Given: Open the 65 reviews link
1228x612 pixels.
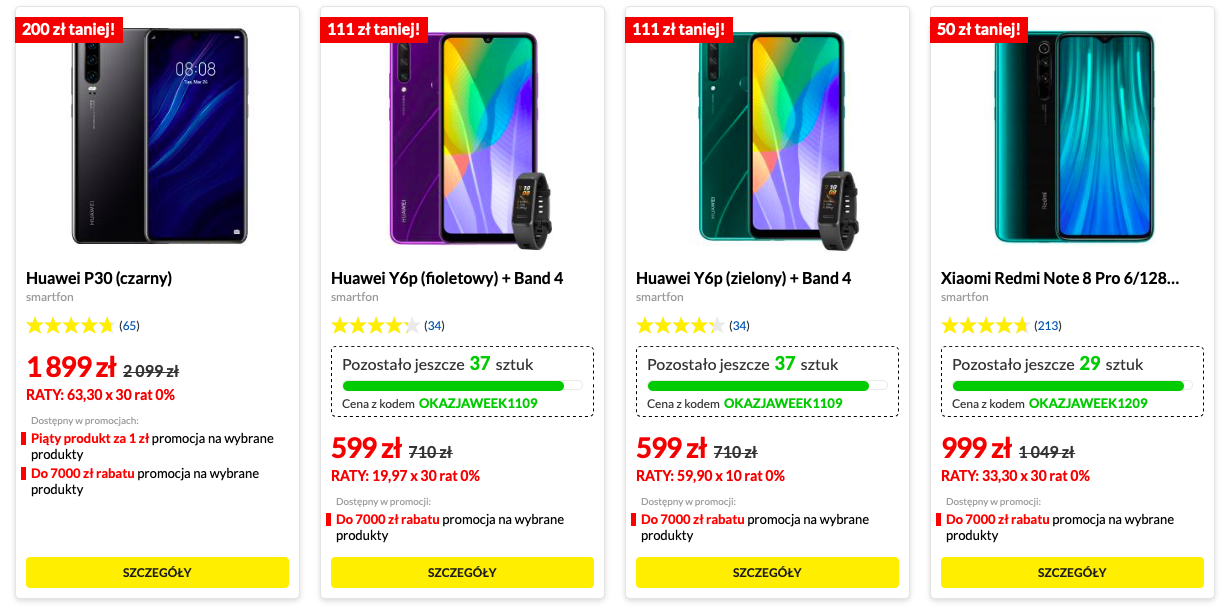Looking at the screenshot, I should 129,325.
